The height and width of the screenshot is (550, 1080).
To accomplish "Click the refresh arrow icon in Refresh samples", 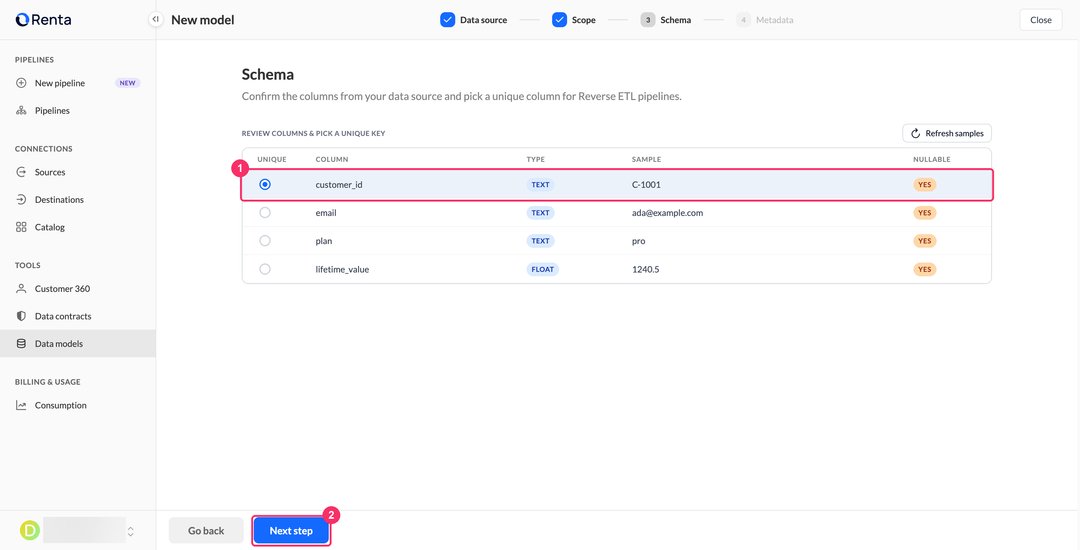I will [915, 134].
